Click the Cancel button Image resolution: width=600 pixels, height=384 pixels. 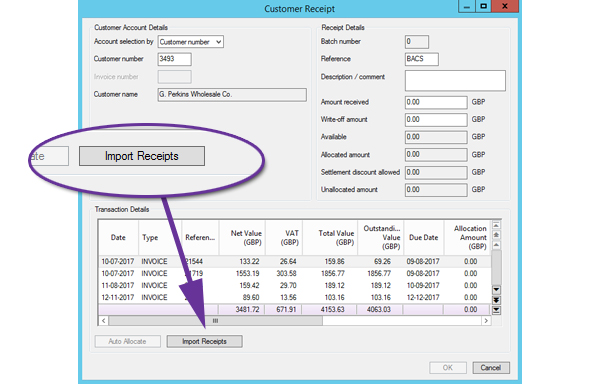point(491,368)
